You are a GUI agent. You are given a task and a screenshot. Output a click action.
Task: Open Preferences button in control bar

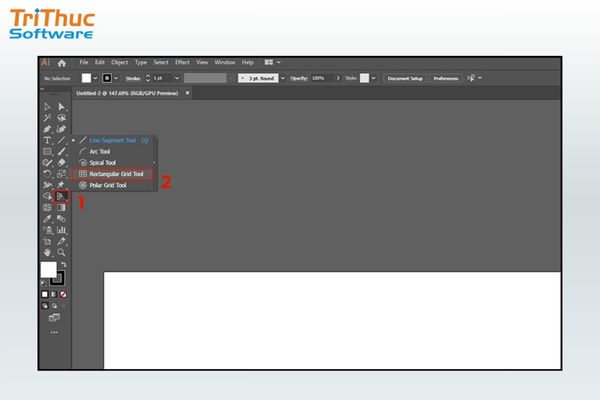tap(446, 78)
